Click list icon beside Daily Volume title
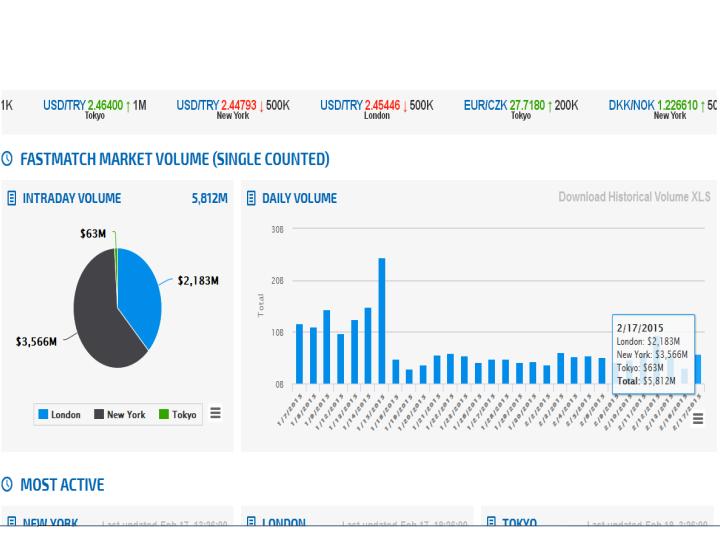720x540 pixels. tap(252, 198)
